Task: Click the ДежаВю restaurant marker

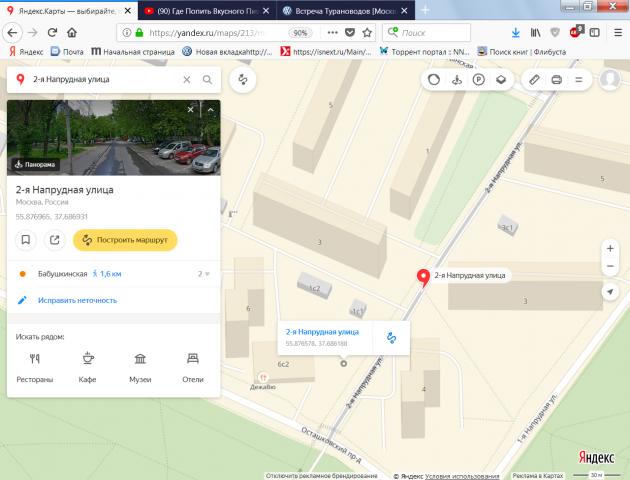Action: click(263, 378)
